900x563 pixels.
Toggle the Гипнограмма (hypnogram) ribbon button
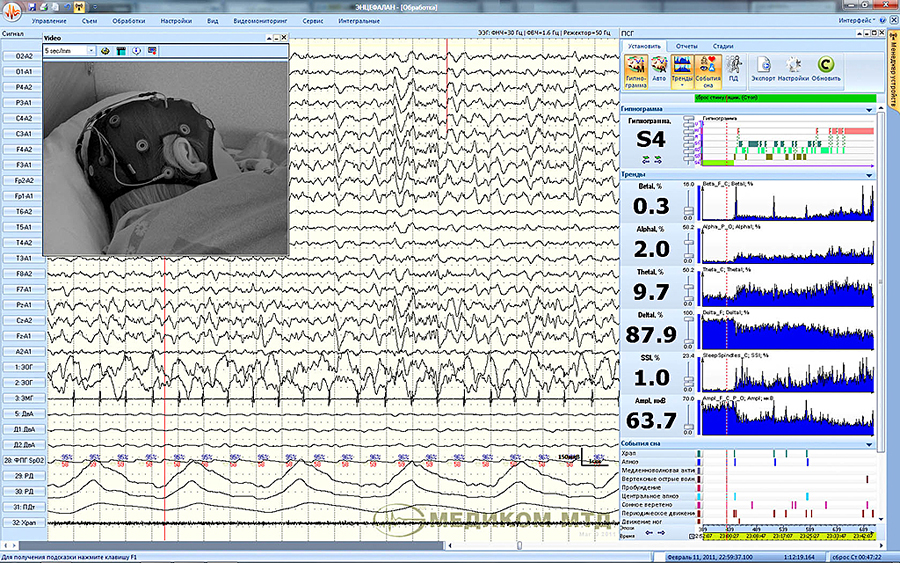click(x=635, y=68)
